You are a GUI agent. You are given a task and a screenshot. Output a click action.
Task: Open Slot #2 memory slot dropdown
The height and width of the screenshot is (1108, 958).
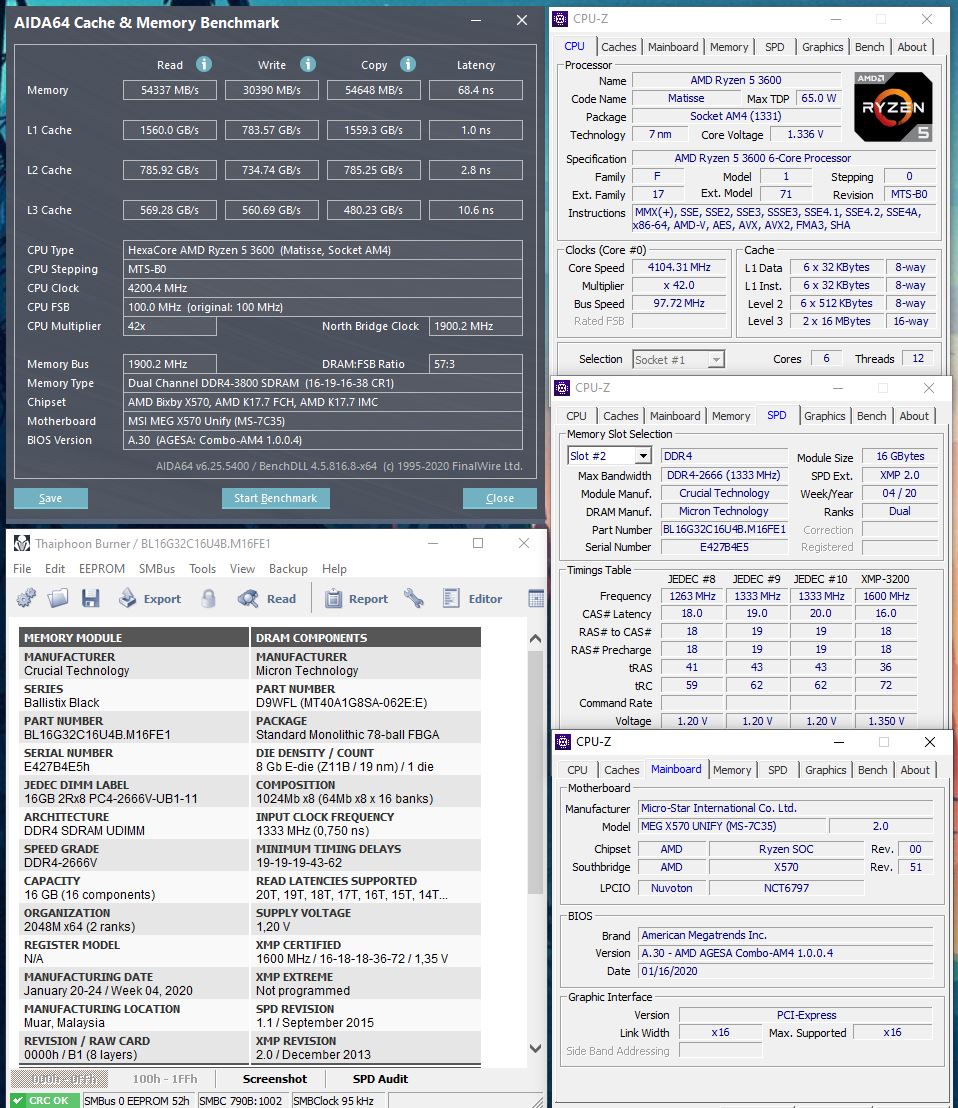(609, 456)
